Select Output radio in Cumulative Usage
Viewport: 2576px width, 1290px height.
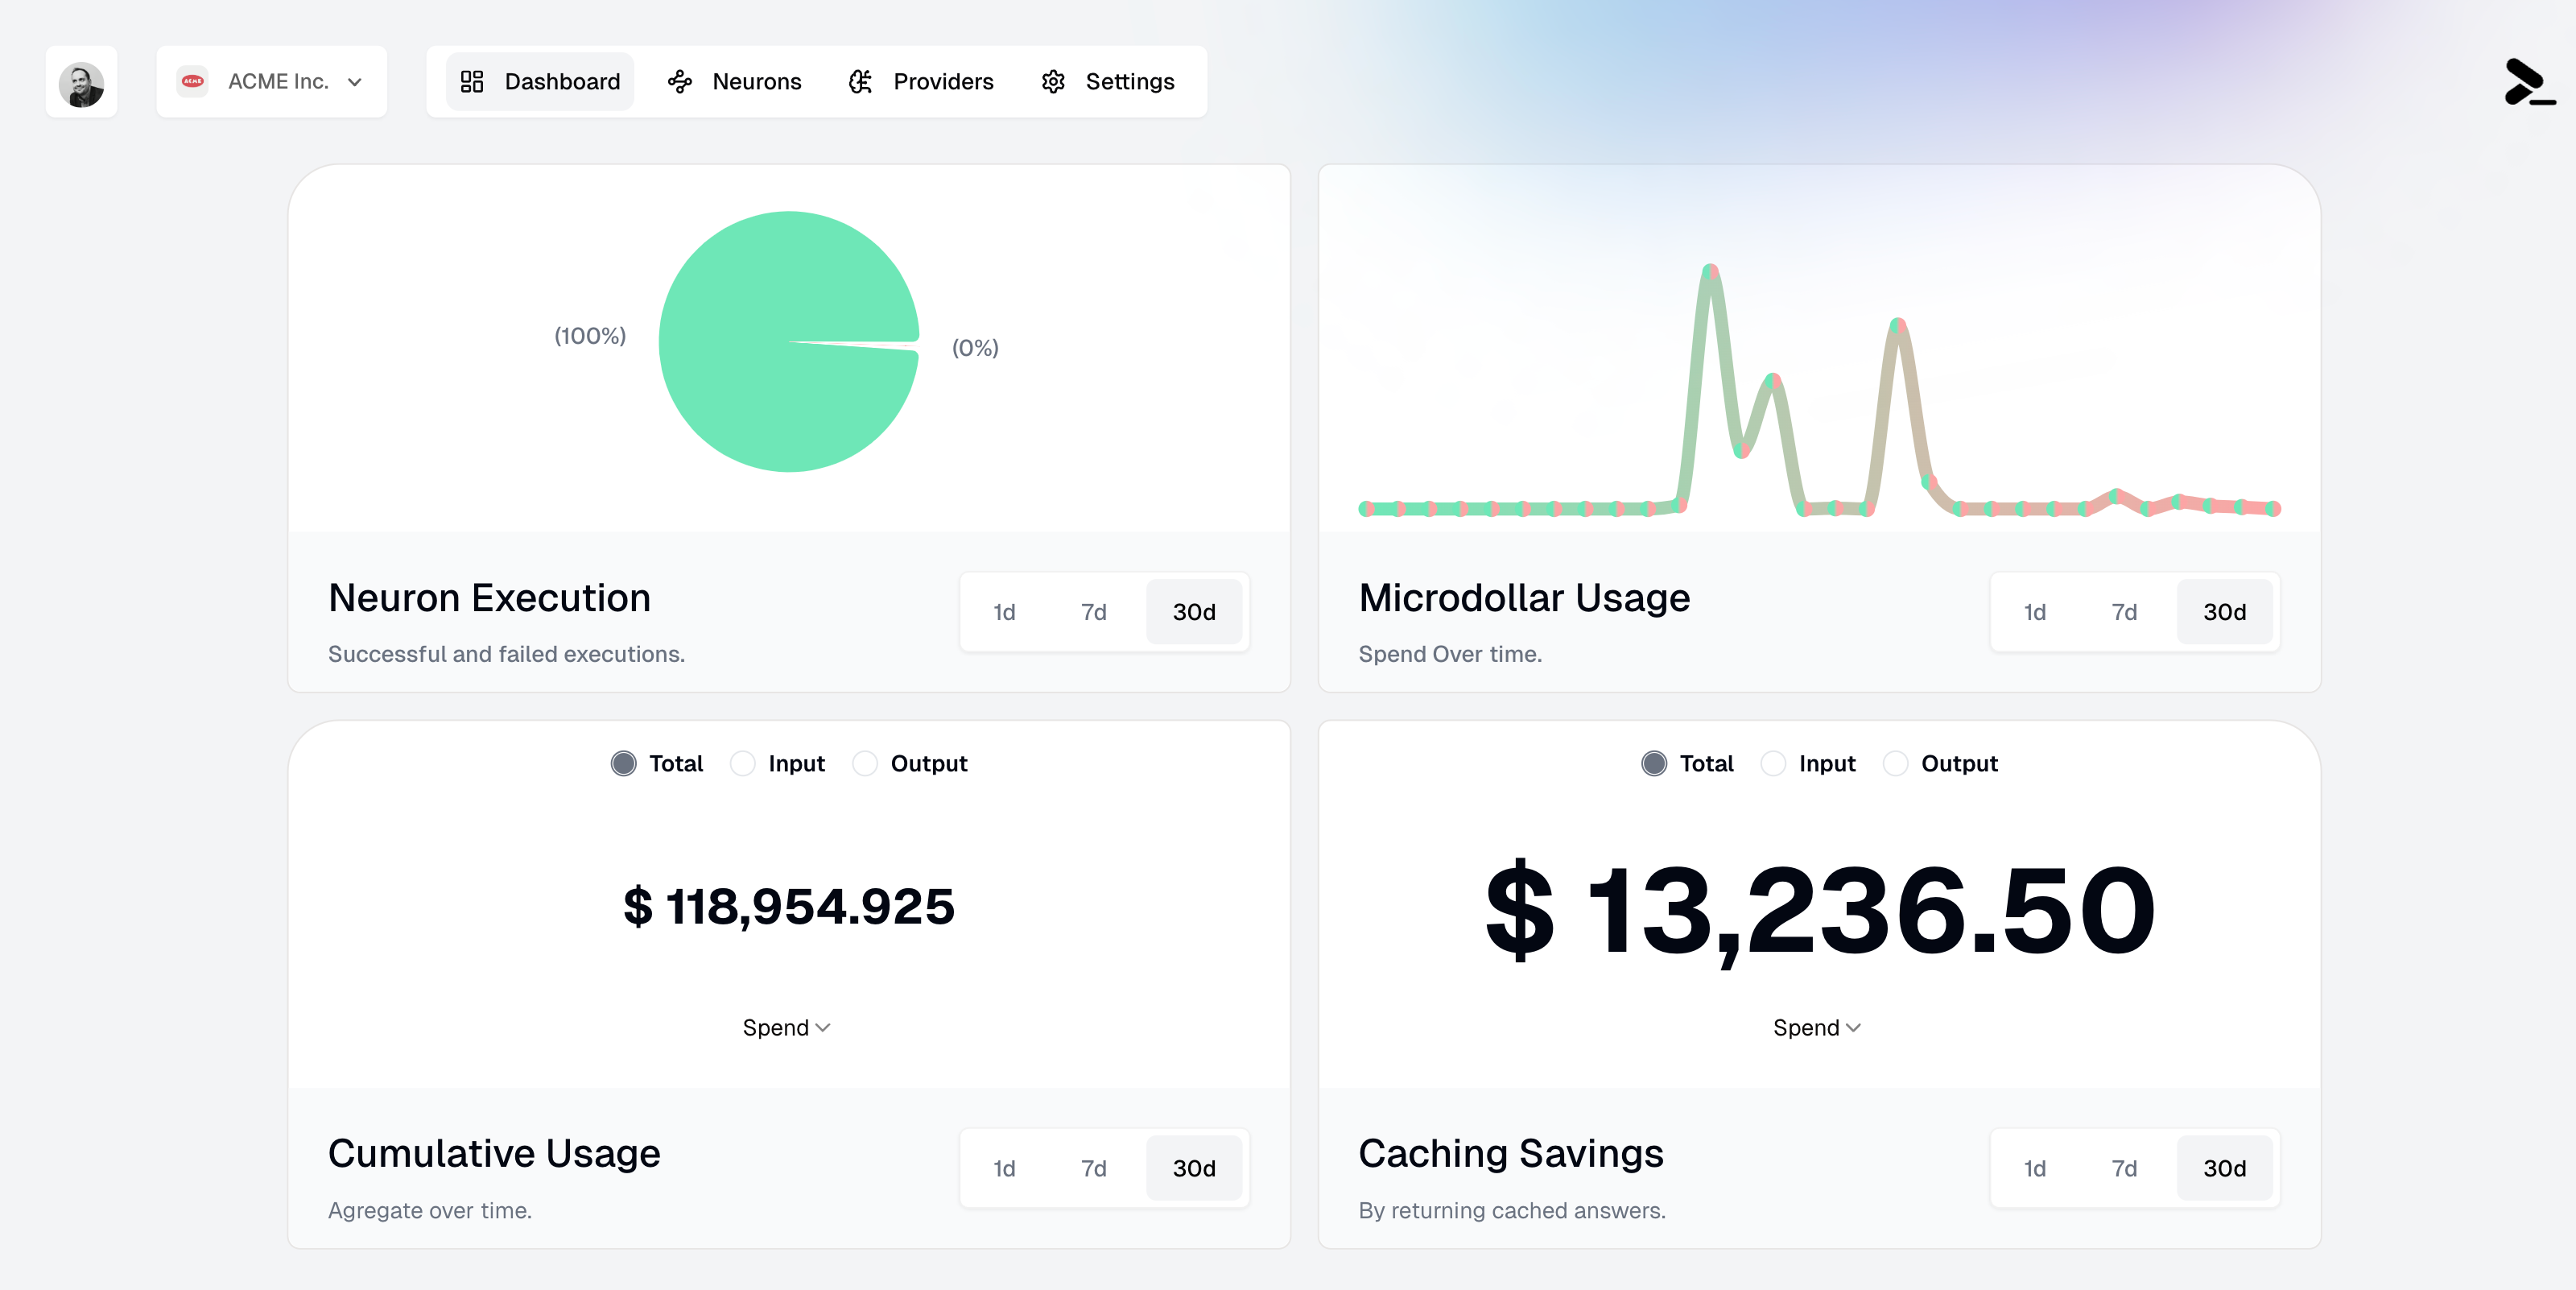coord(865,764)
